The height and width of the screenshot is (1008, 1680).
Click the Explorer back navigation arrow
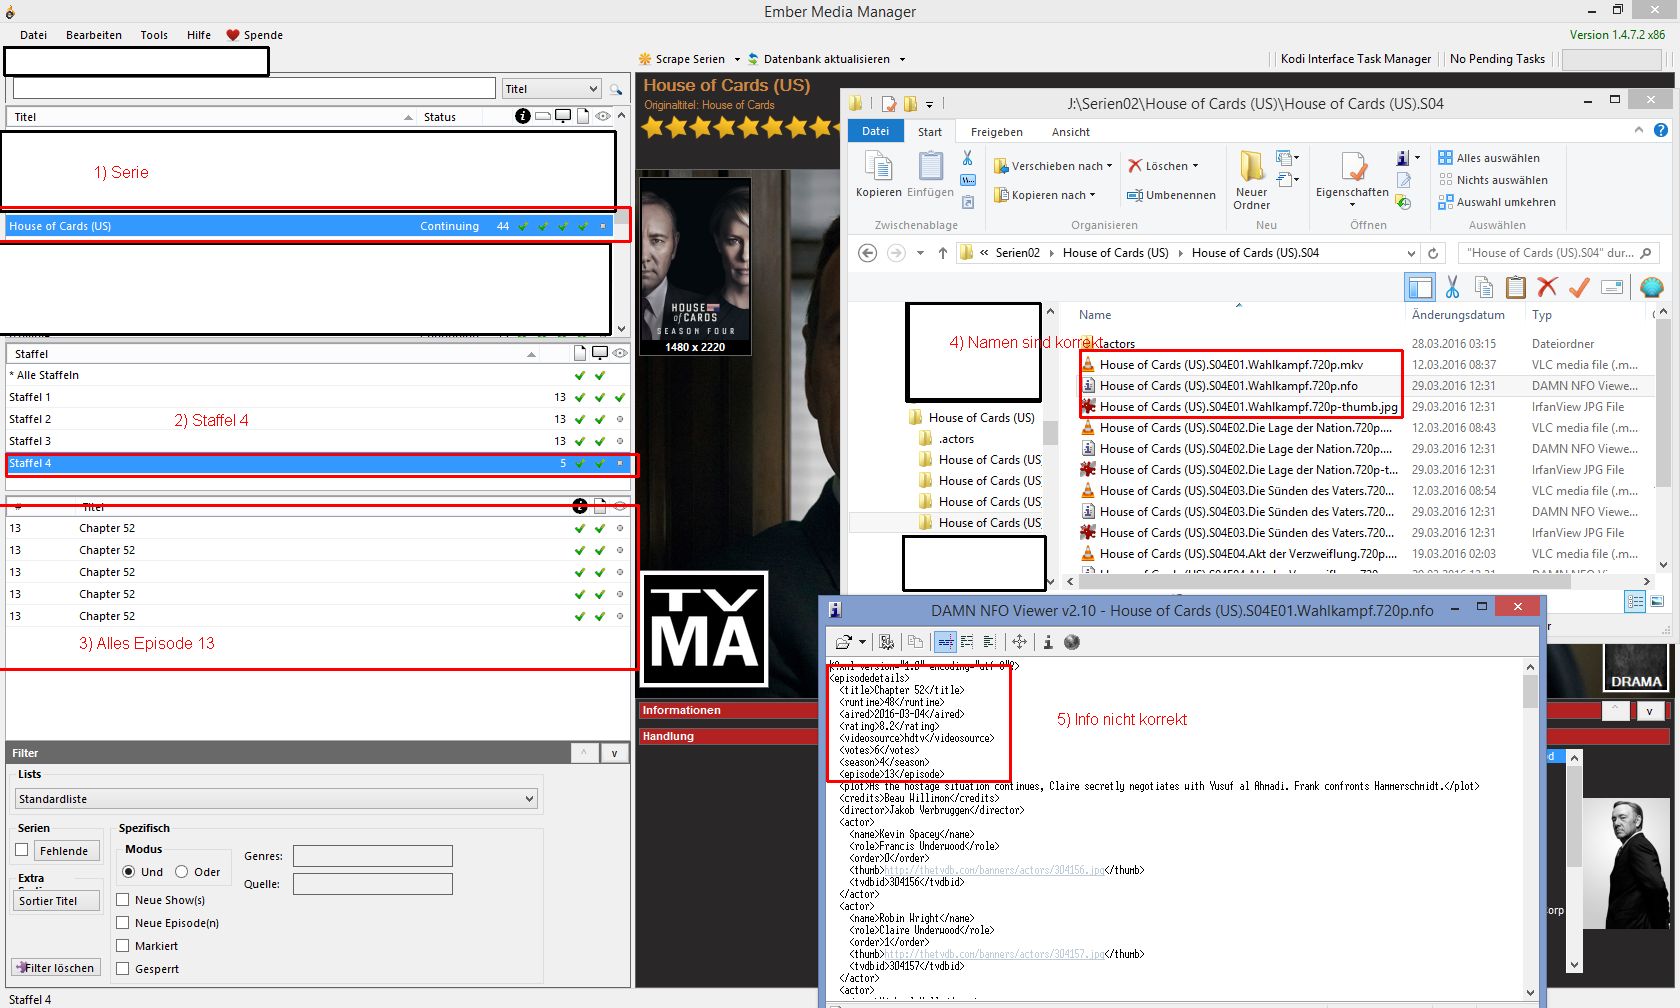pos(868,253)
